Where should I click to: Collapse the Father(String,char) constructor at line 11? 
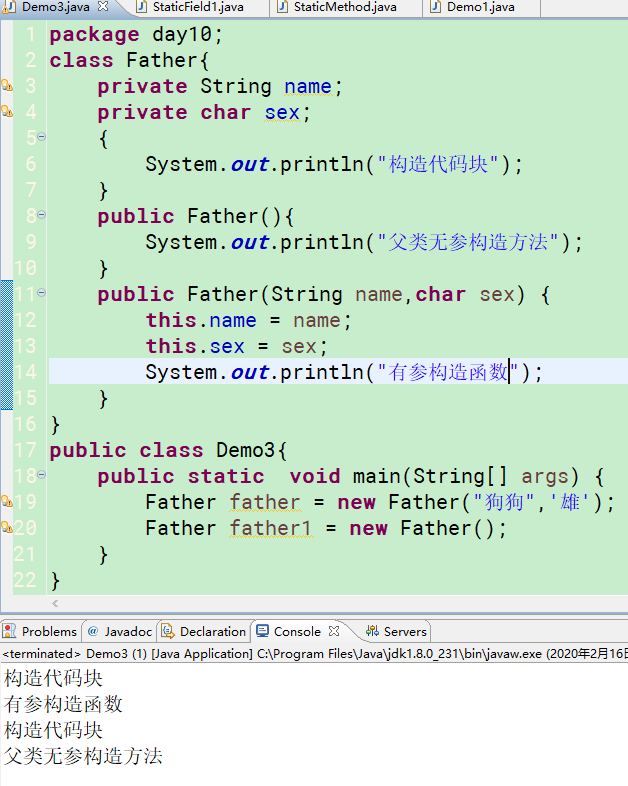tap(42, 293)
